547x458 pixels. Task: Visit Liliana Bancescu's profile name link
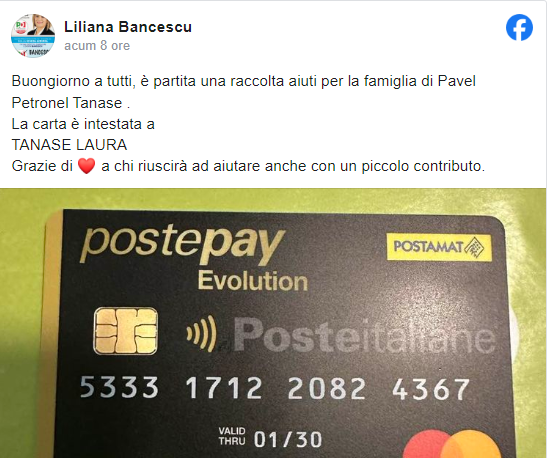[x=128, y=27]
